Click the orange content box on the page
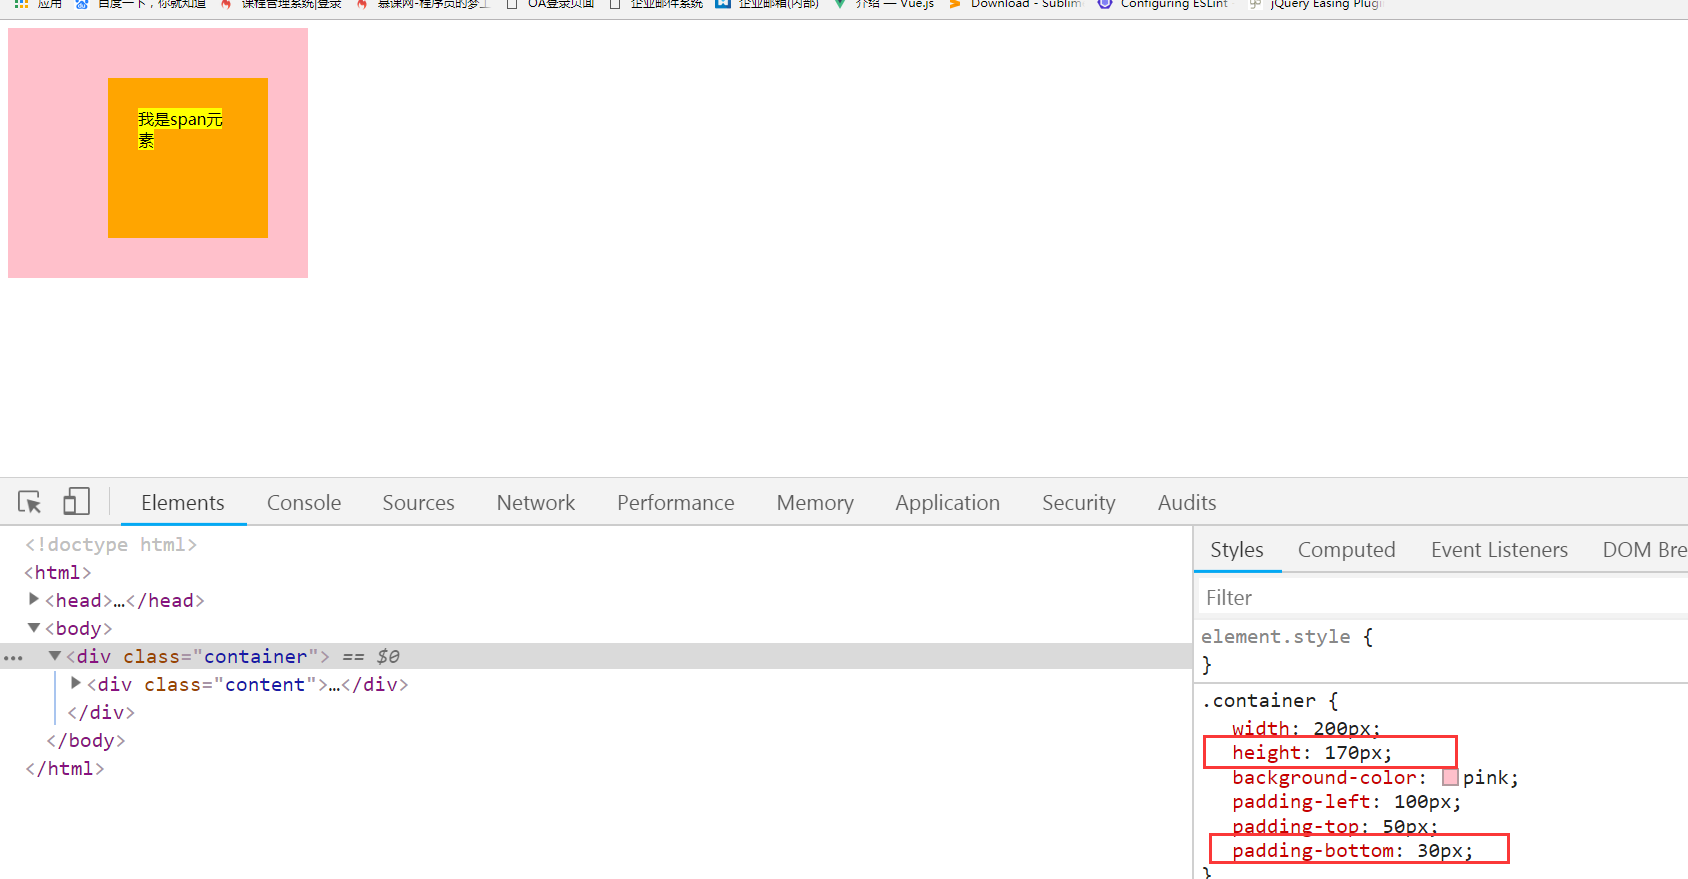The height and width of the screenshot is (879, 1688). pyautogui.click(x=188, y=158)
